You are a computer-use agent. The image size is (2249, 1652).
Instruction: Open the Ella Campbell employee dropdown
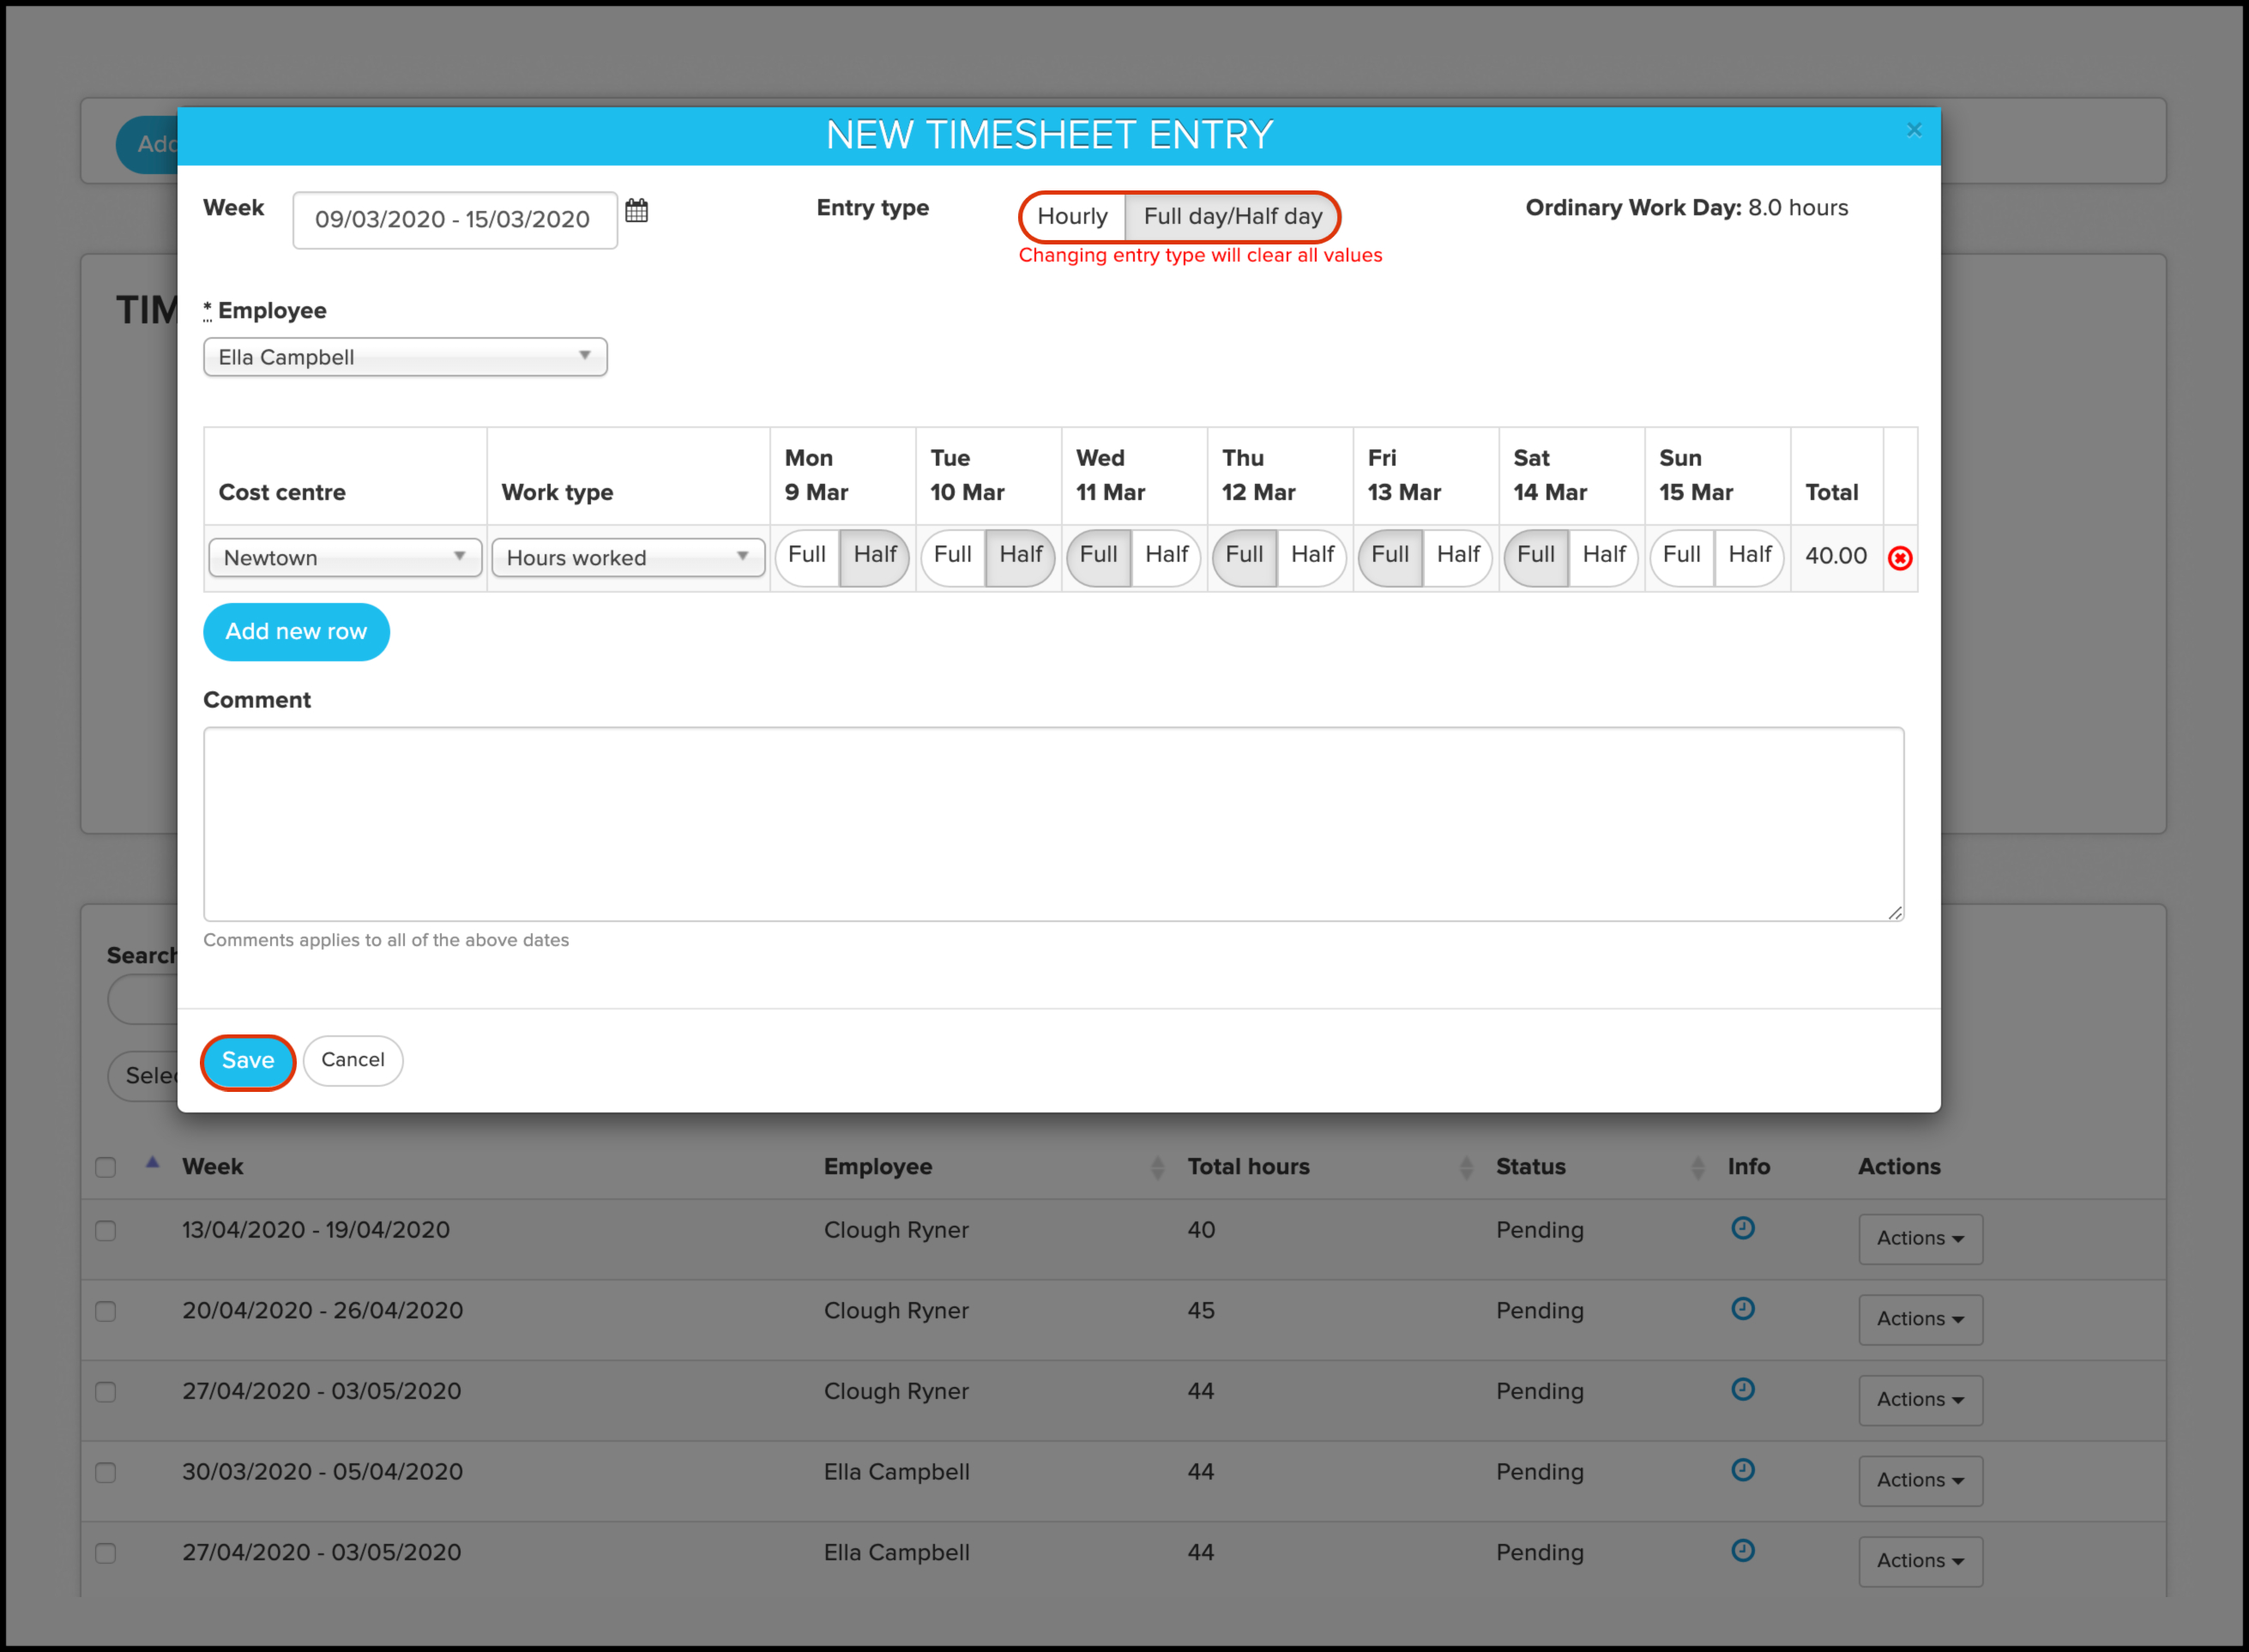click(x=405, y=357)
